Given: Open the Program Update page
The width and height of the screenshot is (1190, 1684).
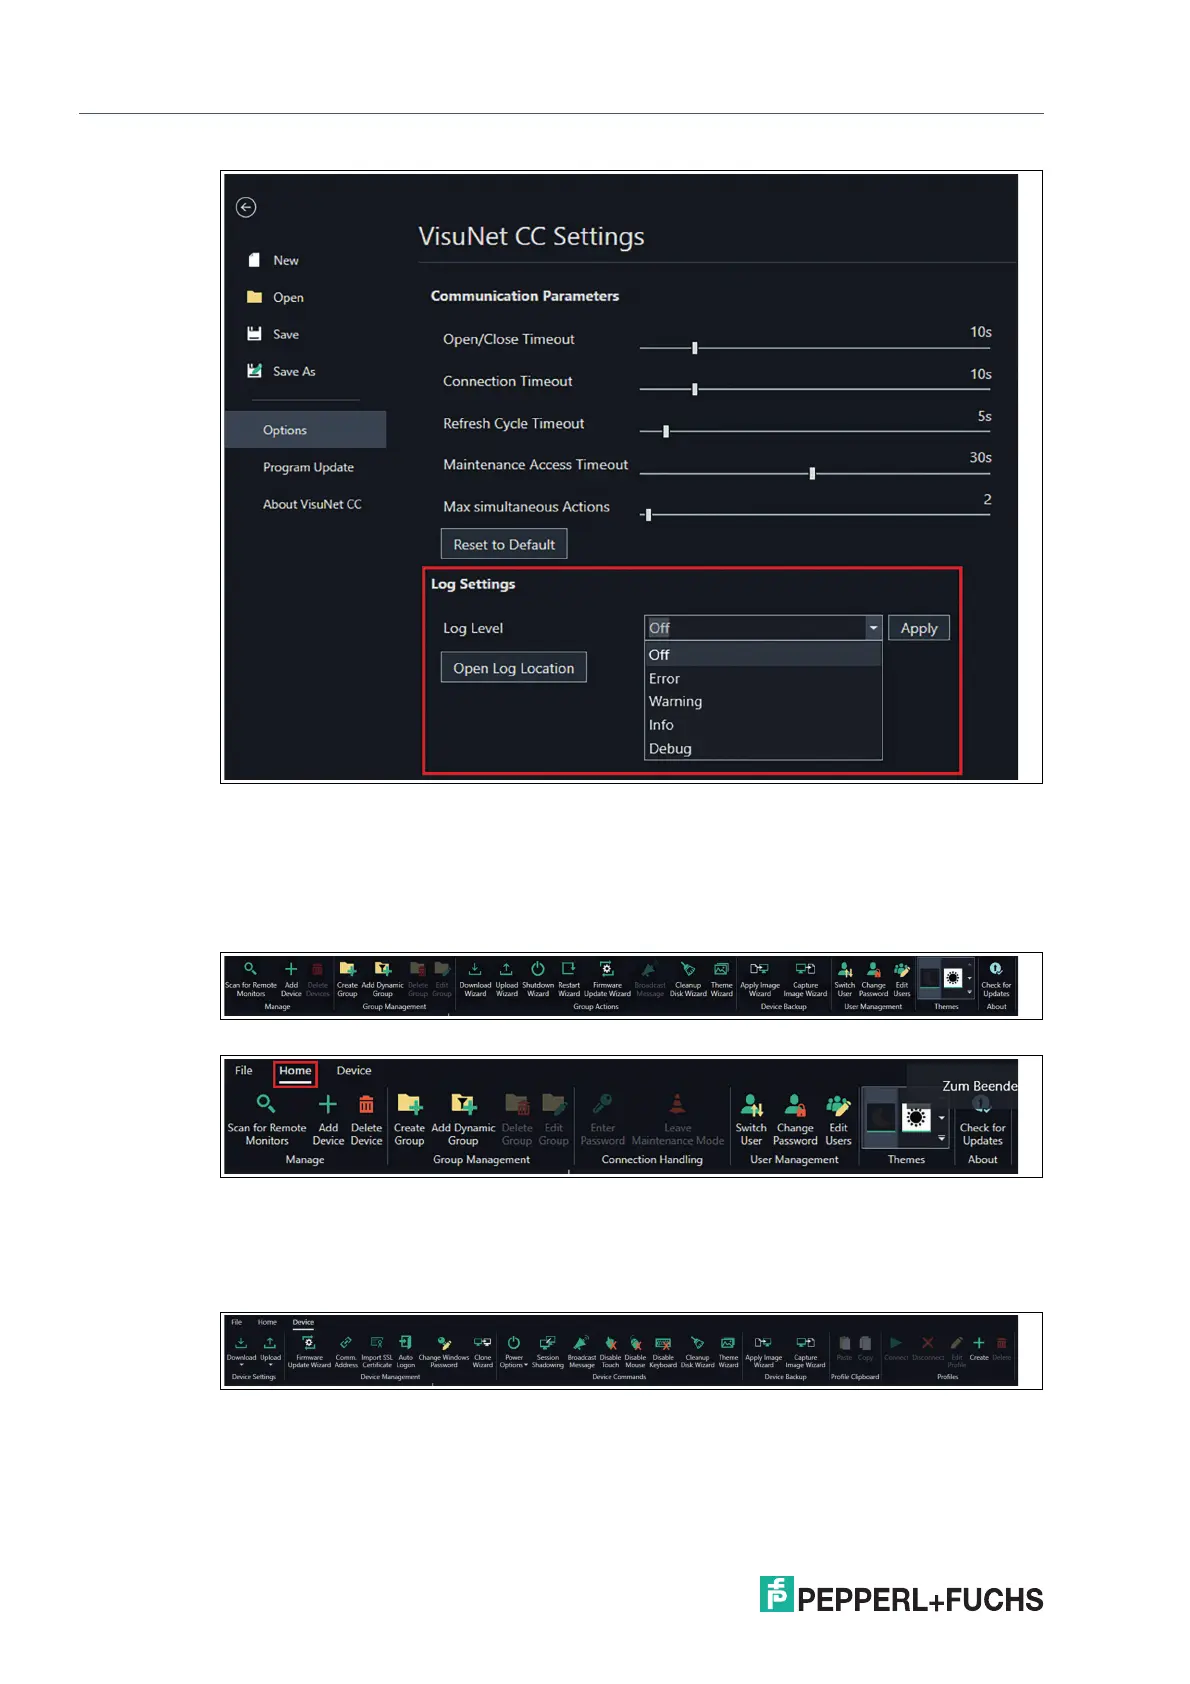Looking at the screenshot, I should 308,467.
